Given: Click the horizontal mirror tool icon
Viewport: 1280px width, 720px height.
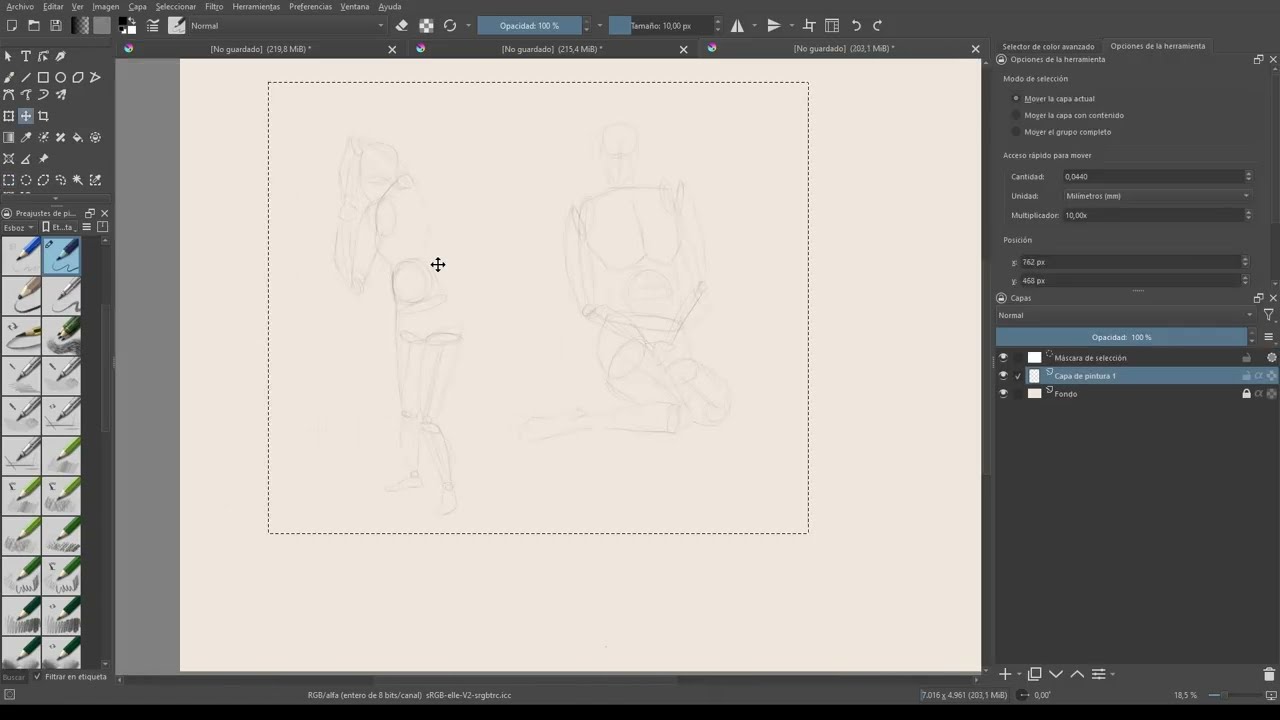Looking at the screenshot, I should (x=737, y=25).
